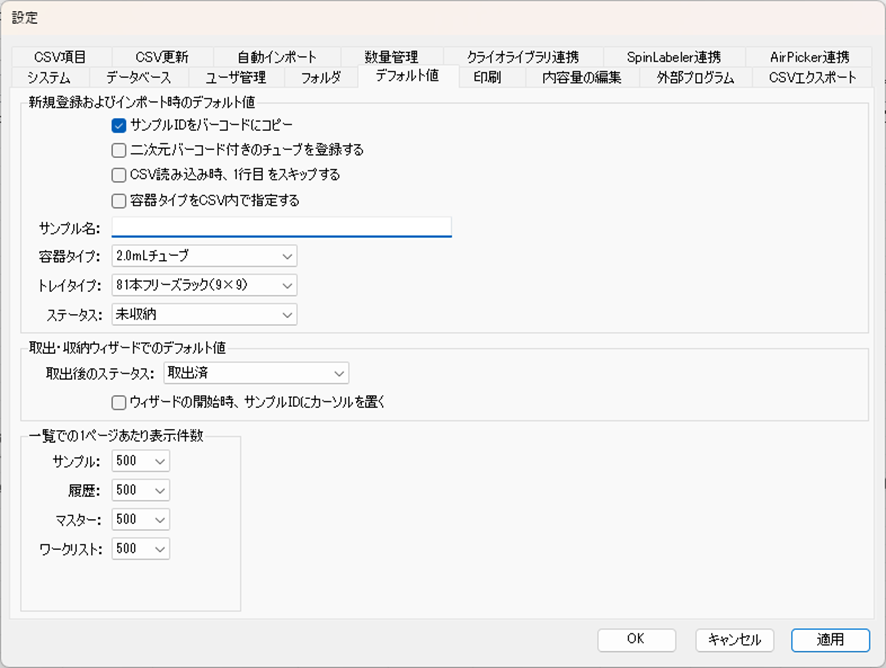
Task: Check 容器タイプをCSV内で指定する option
Action: click(x=120, y=201)
